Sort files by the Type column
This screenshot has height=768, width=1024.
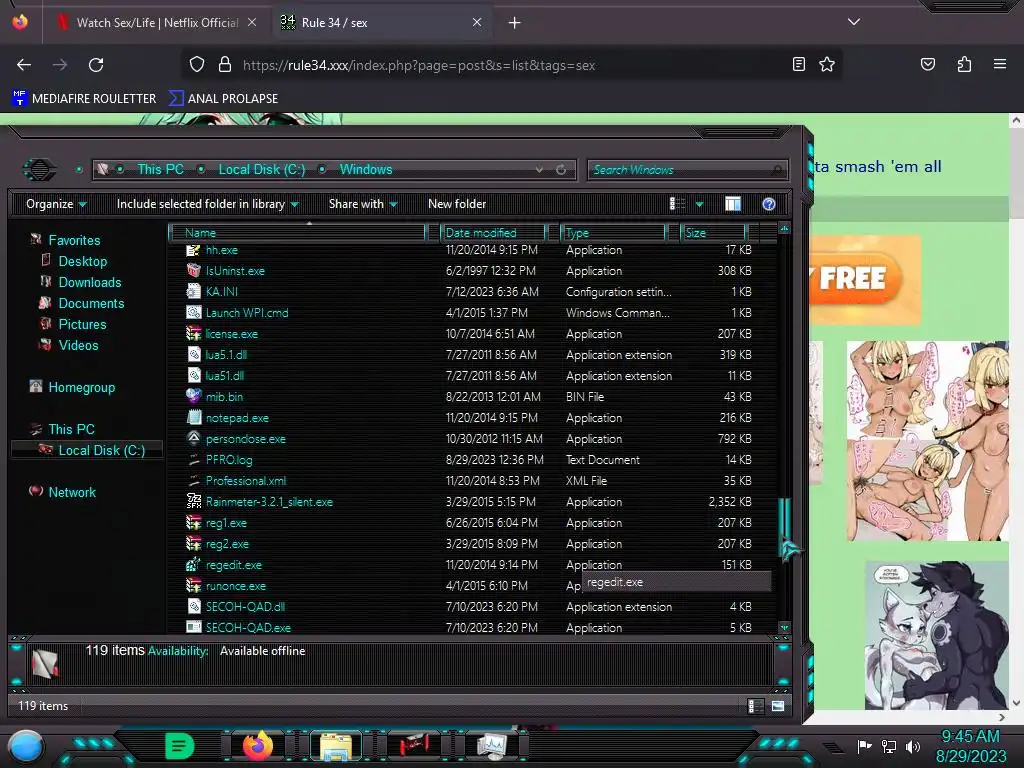click(613, 232)
